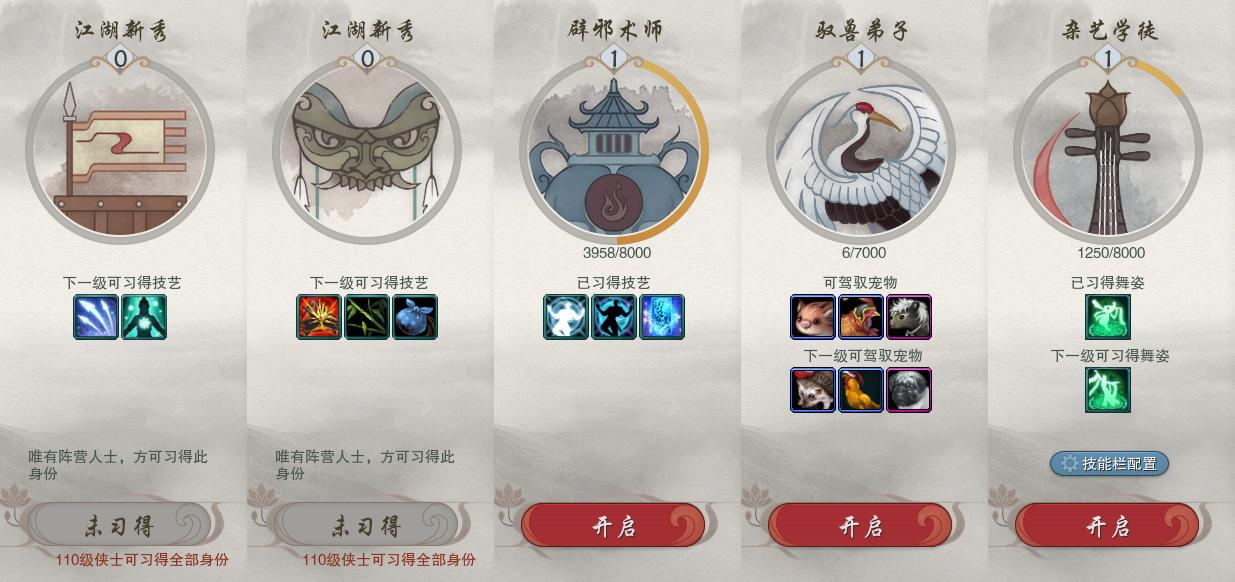
Task: Click the red flaming flower skill icon
Action: pyautogui.click(x=319, y=316)
